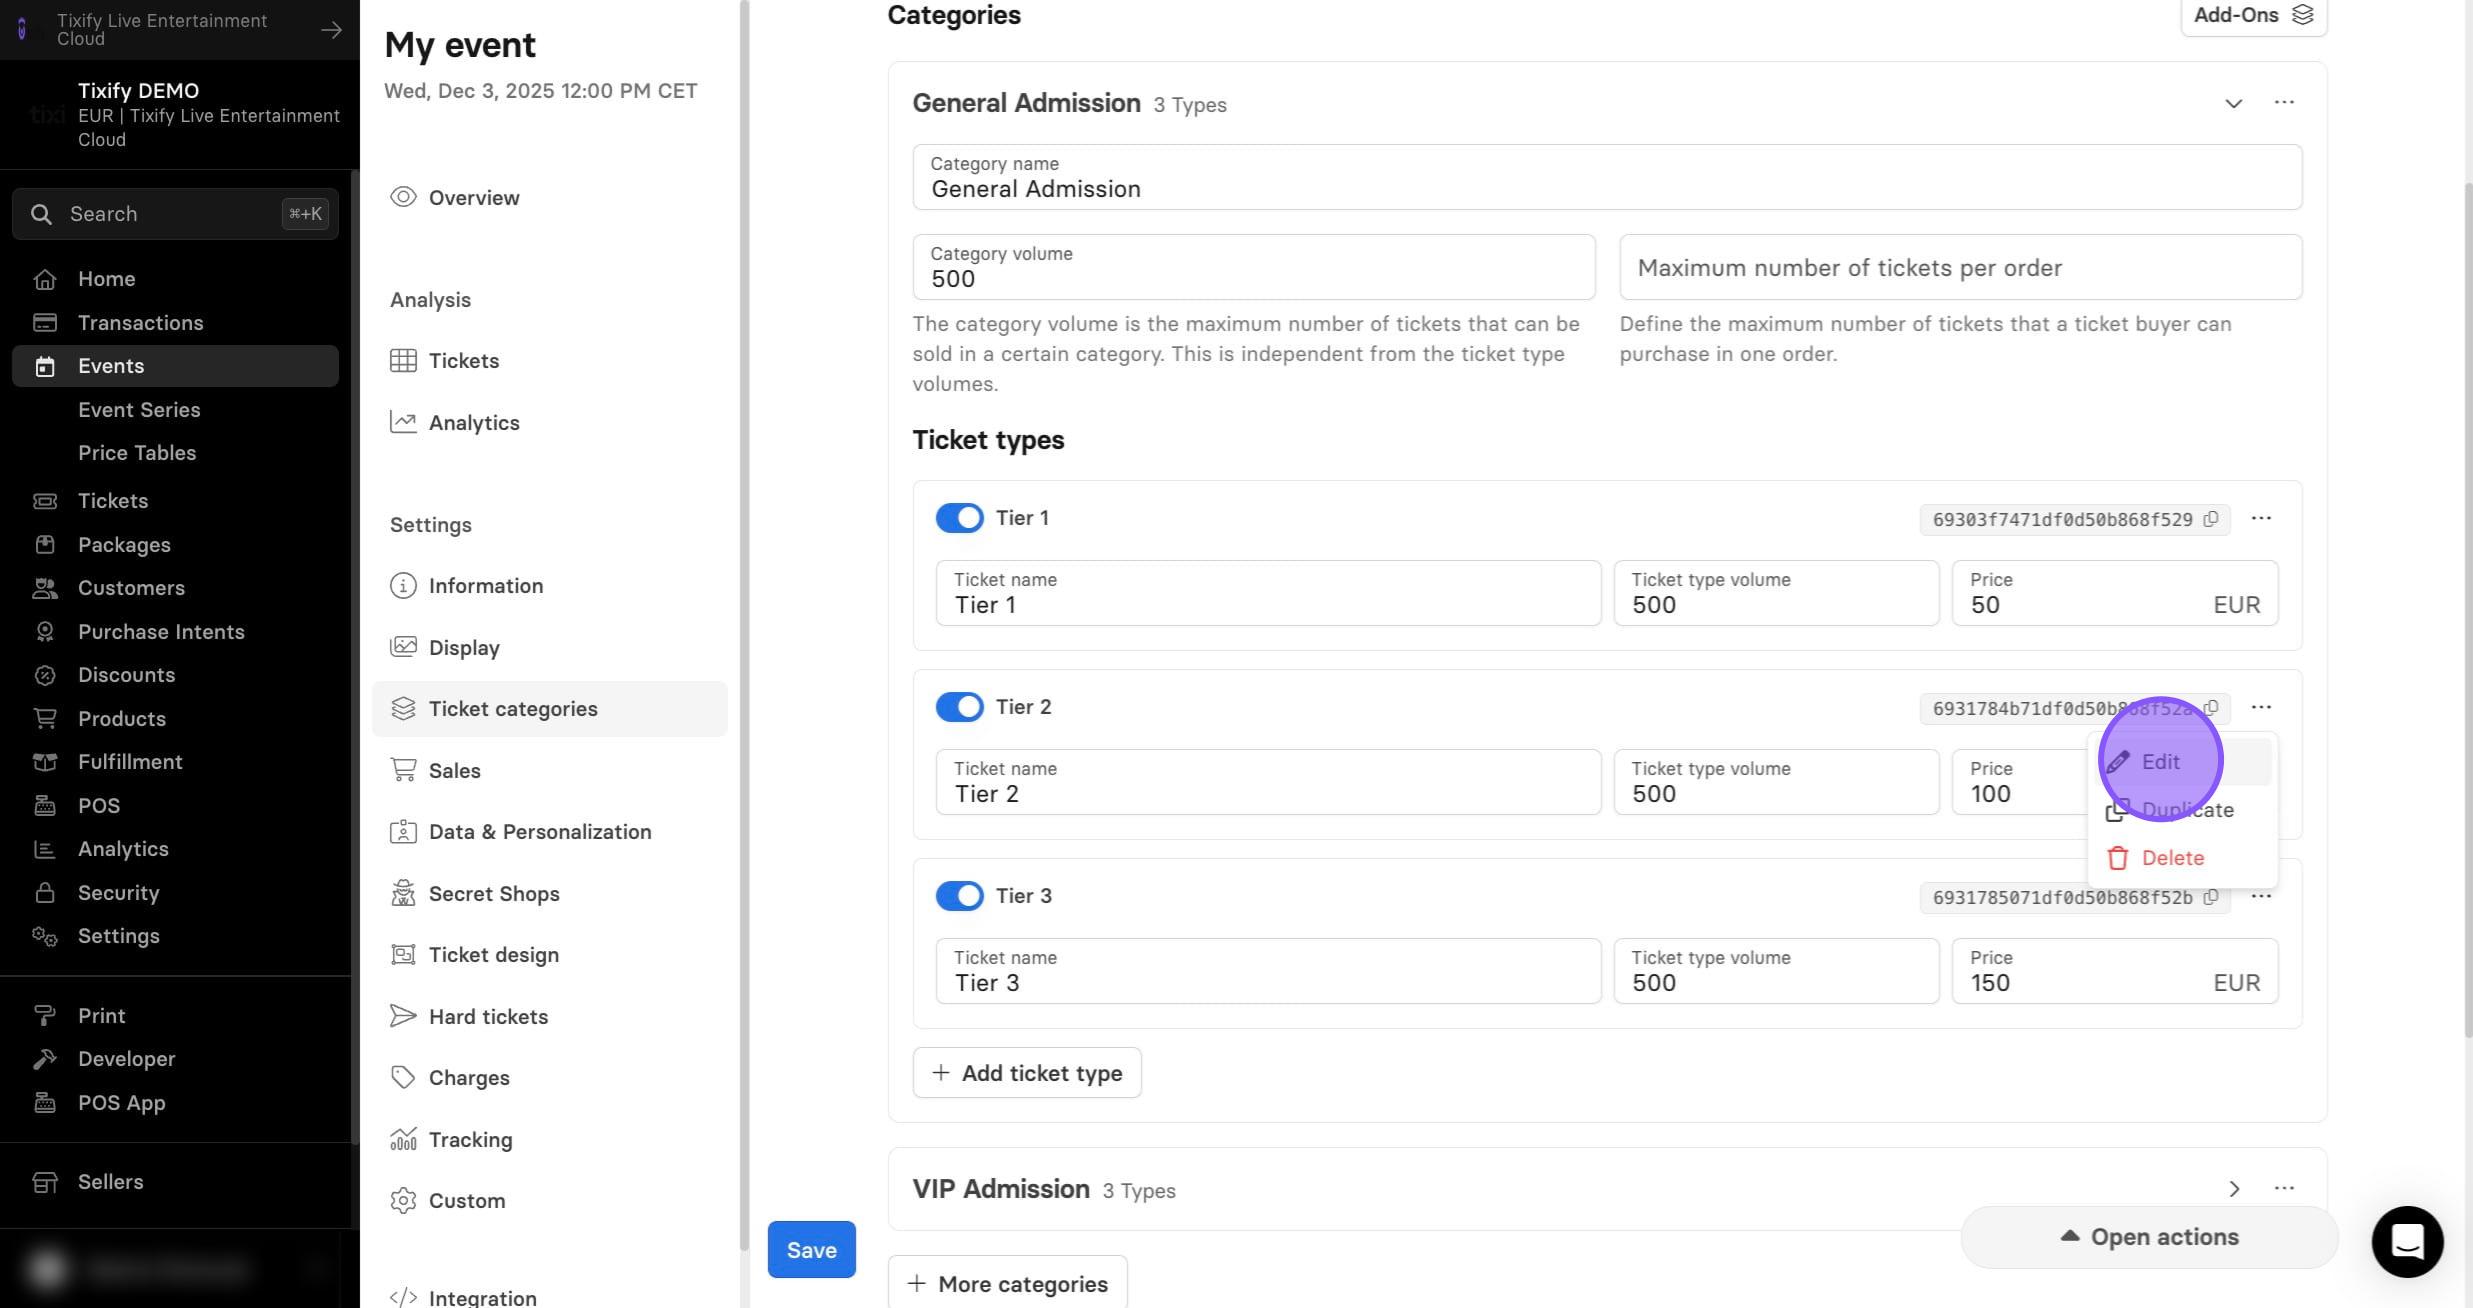Open the Add-Ons button
This screenshot has width=2473, height=1308.
pos(2253,15)
